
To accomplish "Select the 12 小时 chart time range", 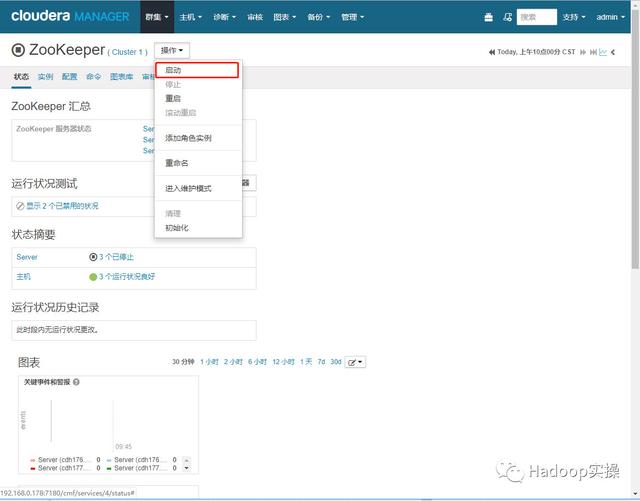I will (x=283, y=362).
